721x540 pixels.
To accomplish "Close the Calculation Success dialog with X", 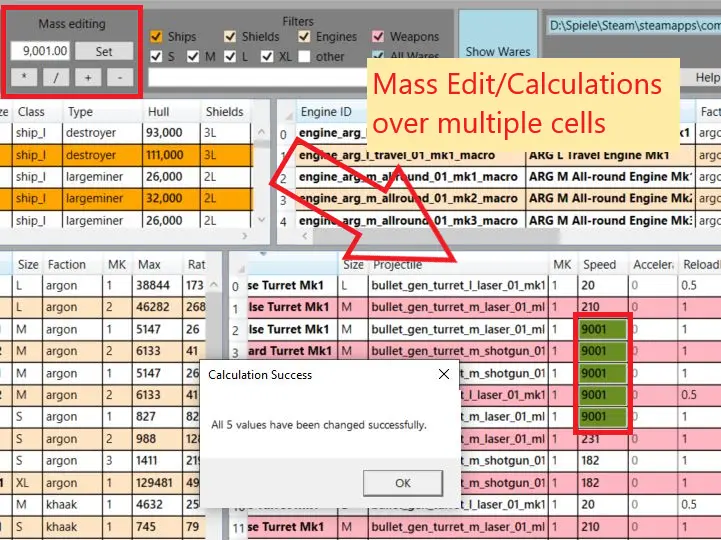I will 444,374.
